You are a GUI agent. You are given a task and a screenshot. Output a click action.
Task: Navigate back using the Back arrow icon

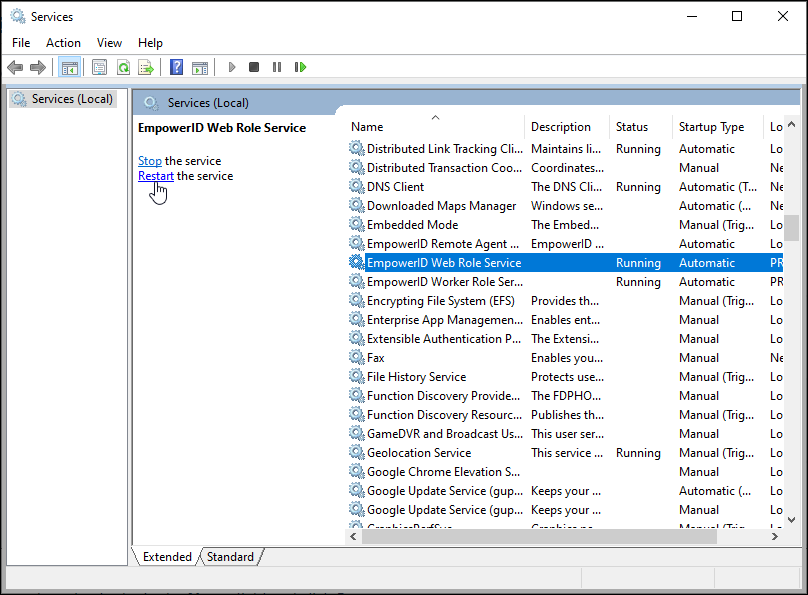tap(15, 67)
